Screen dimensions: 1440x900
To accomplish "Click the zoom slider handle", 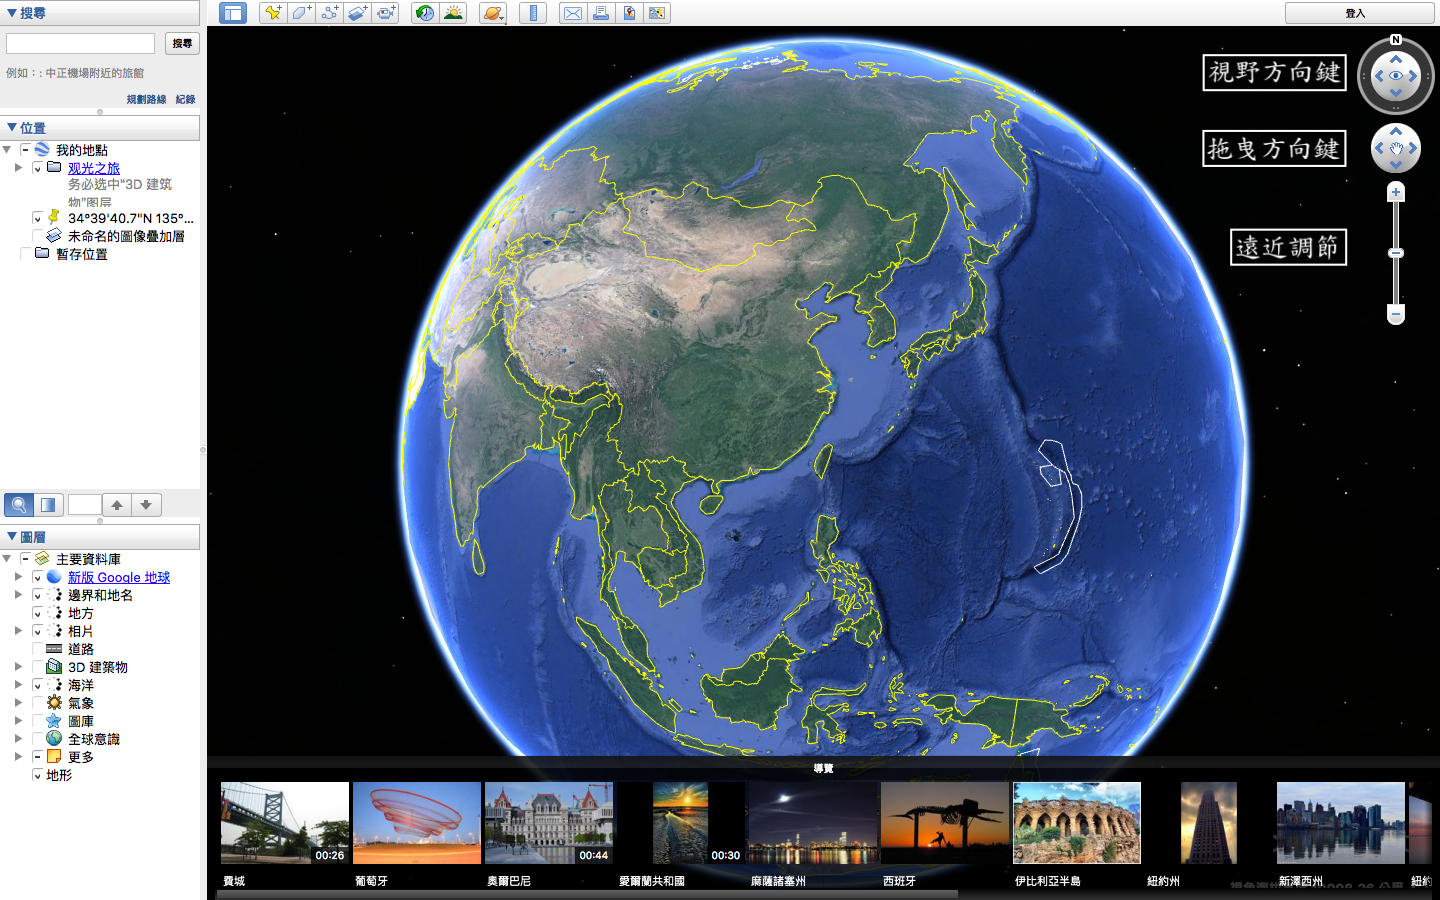I will 1396,253.
